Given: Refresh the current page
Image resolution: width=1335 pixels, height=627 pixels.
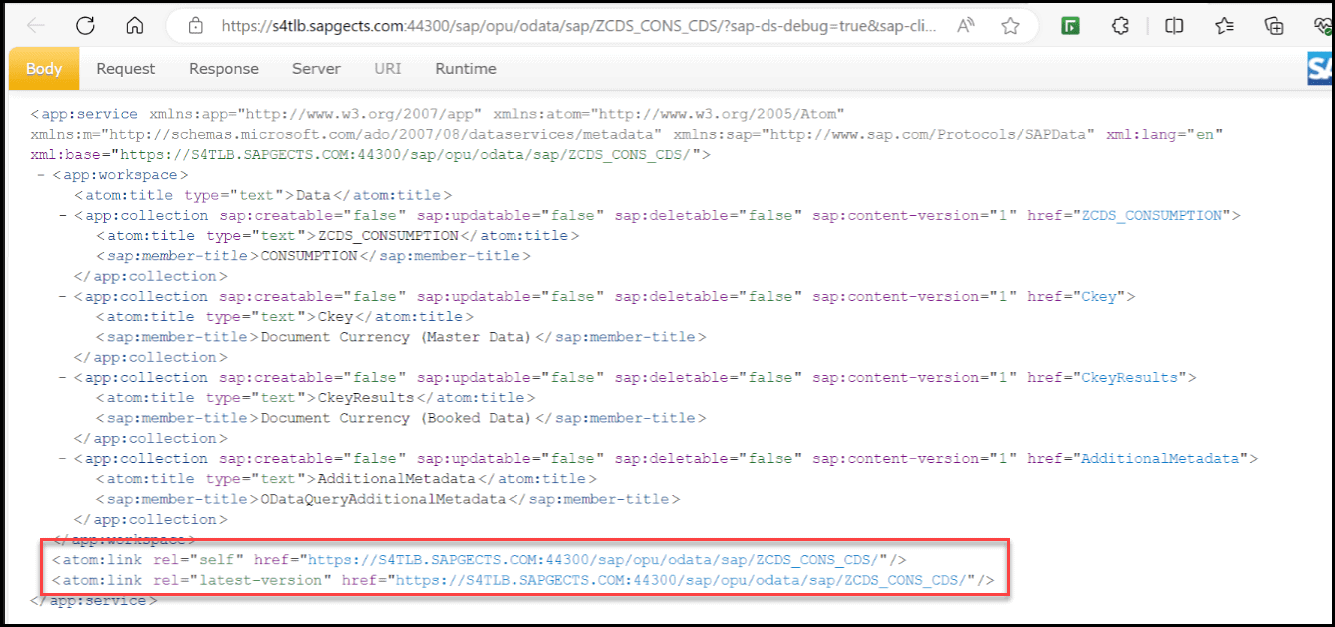Looking at the screenshot, I should (x=87, y=27).
